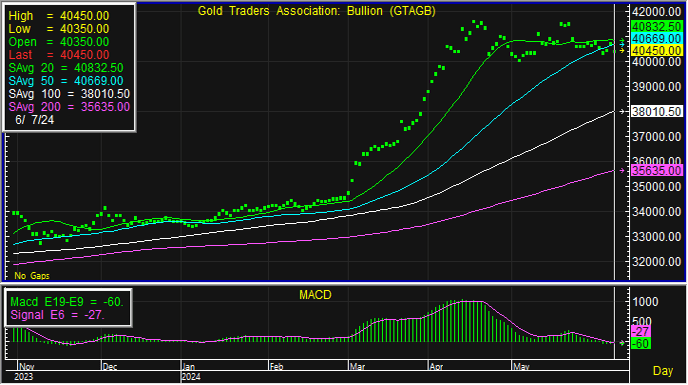This screenshot has width=688, height=385.
Task: Click the May month label on time axis
Action: (521, 367)
